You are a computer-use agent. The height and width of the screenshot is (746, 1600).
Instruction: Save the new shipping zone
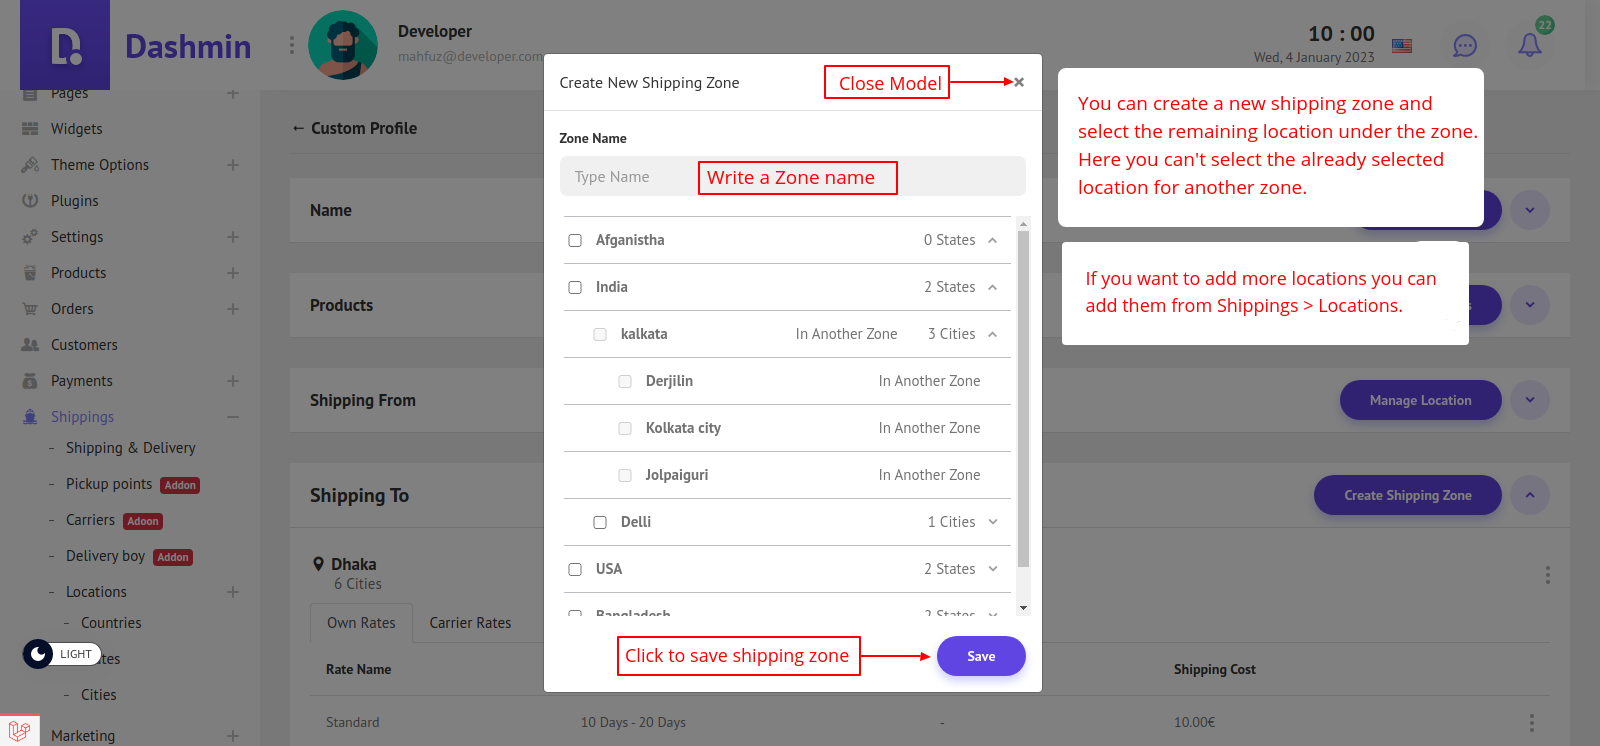tap(980, 656)
